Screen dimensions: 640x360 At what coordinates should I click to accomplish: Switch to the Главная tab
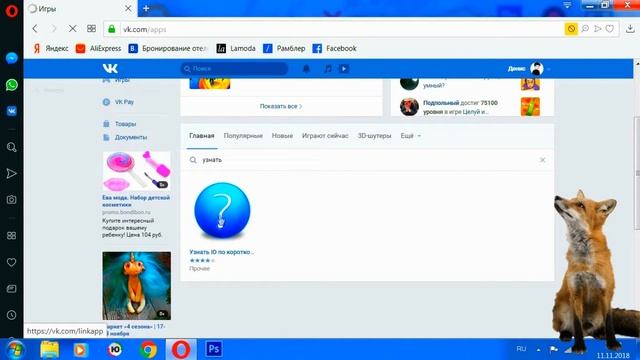click(x=202, y=136)
